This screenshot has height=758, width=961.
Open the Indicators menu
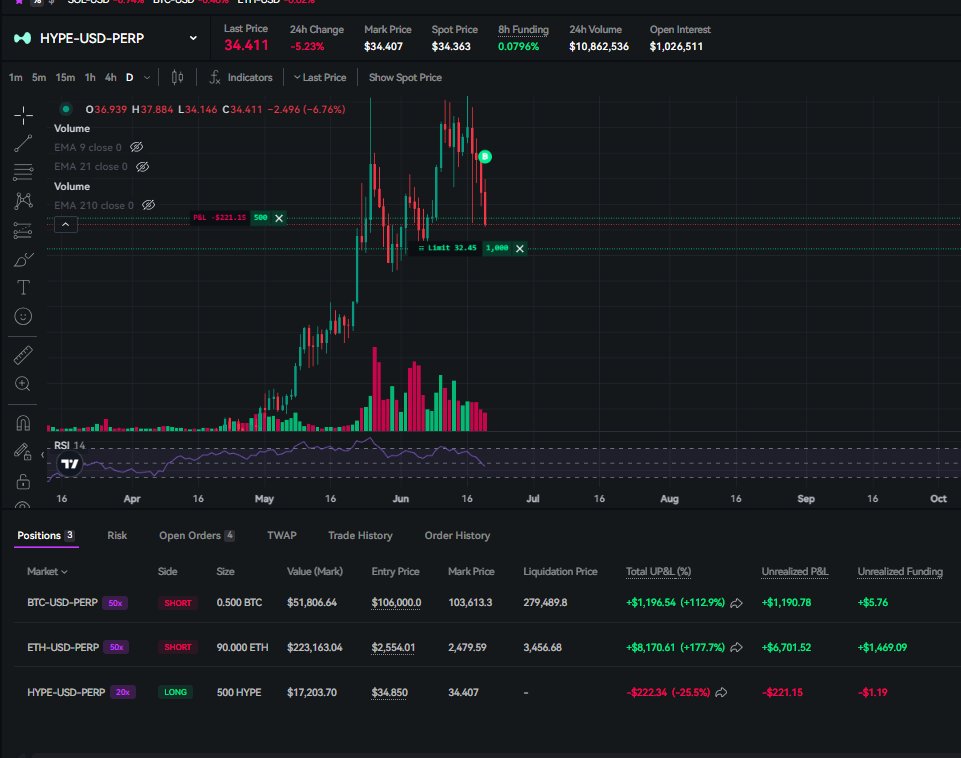tap(241, 77)
